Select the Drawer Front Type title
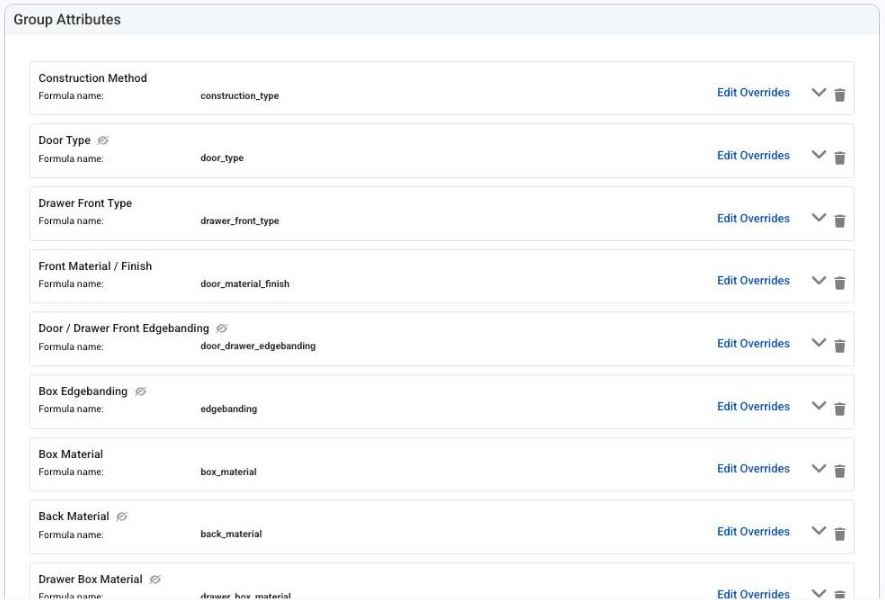 coord(85,203)
